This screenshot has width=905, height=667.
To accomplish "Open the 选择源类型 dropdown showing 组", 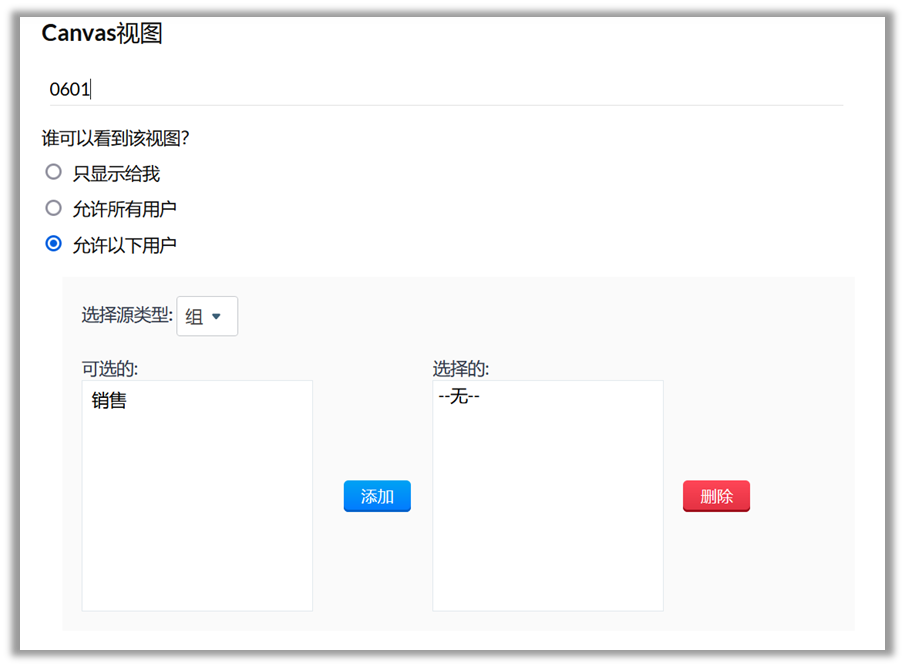I will click(206, 316).
